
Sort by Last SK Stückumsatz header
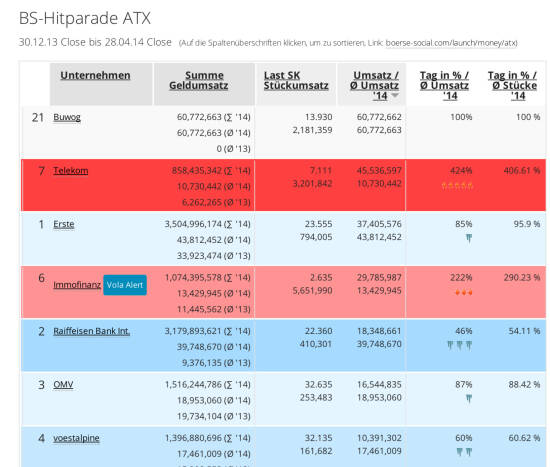pyautogui.click(x=296, y=80)
